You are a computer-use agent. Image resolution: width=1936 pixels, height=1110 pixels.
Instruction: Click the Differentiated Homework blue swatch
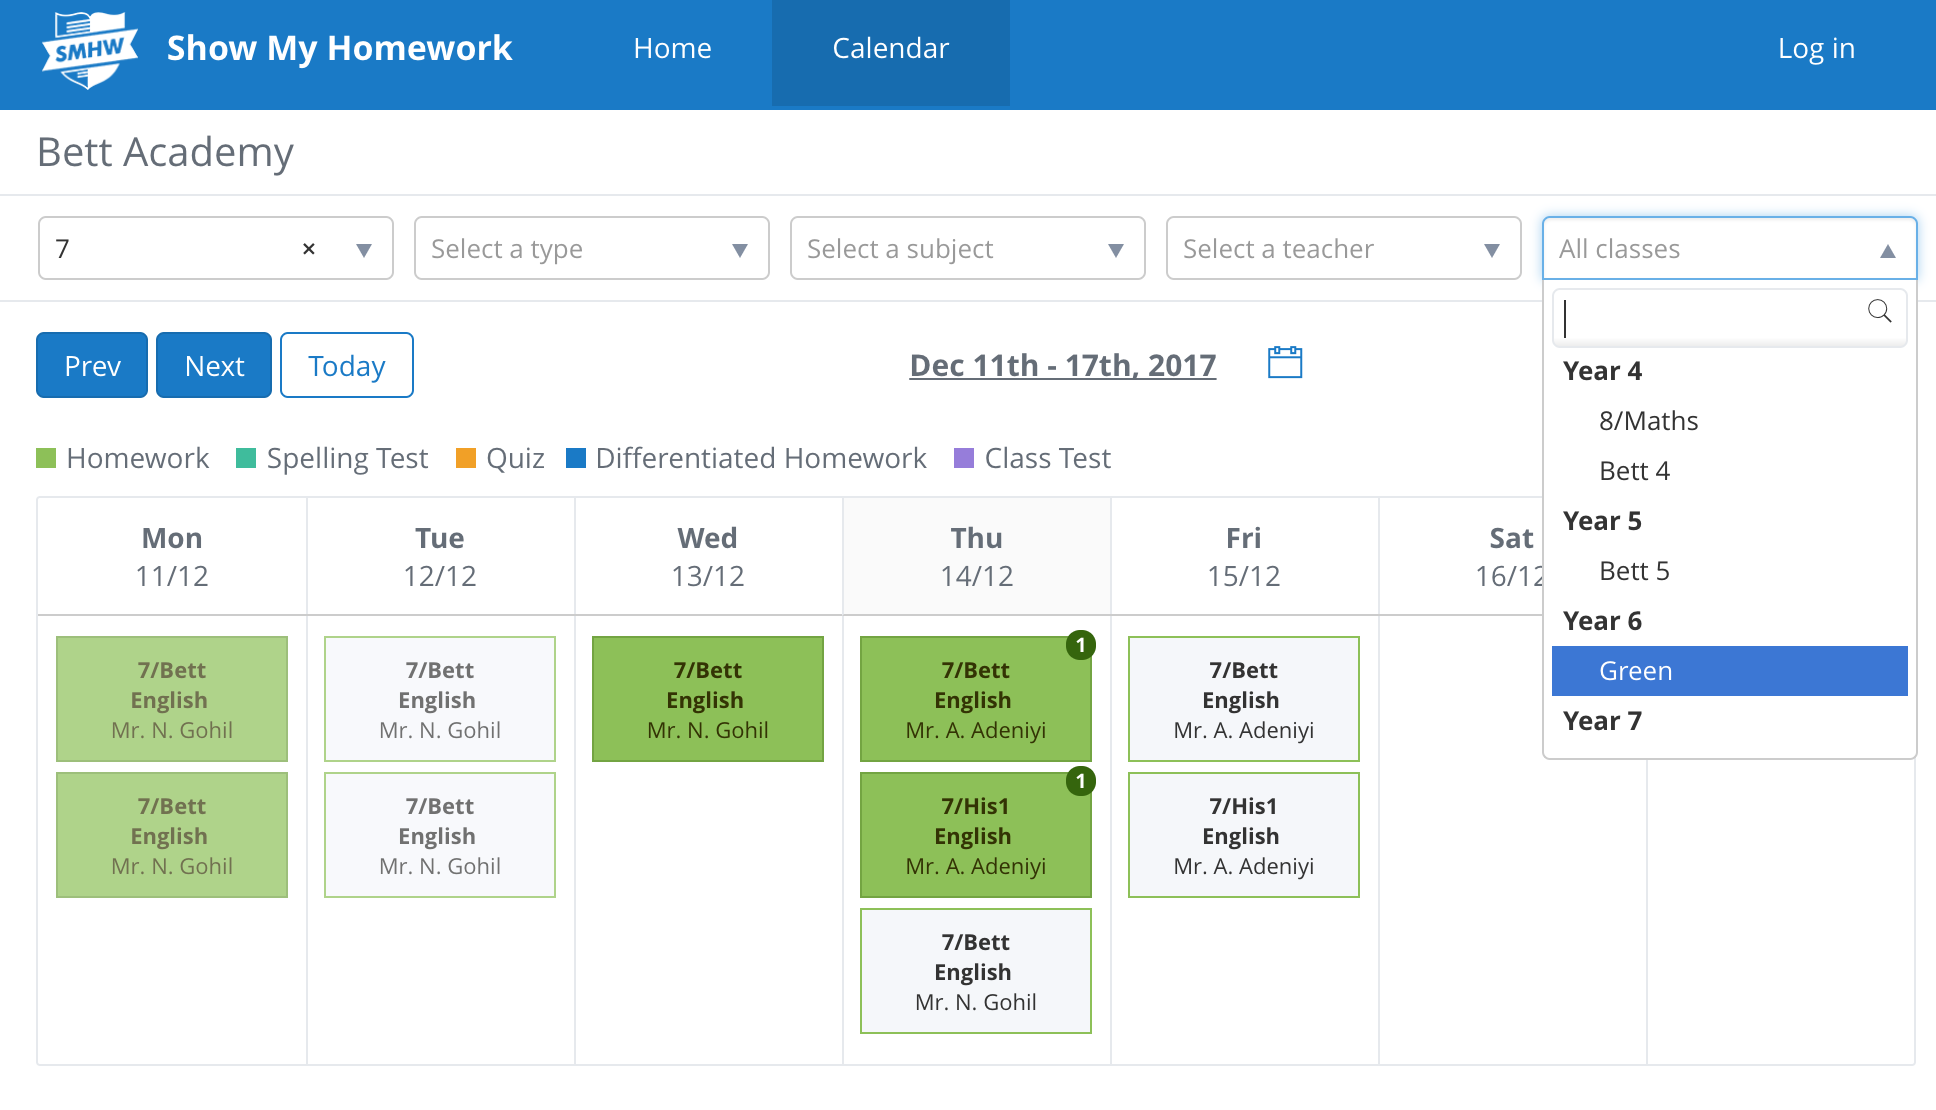pos(576,458)
